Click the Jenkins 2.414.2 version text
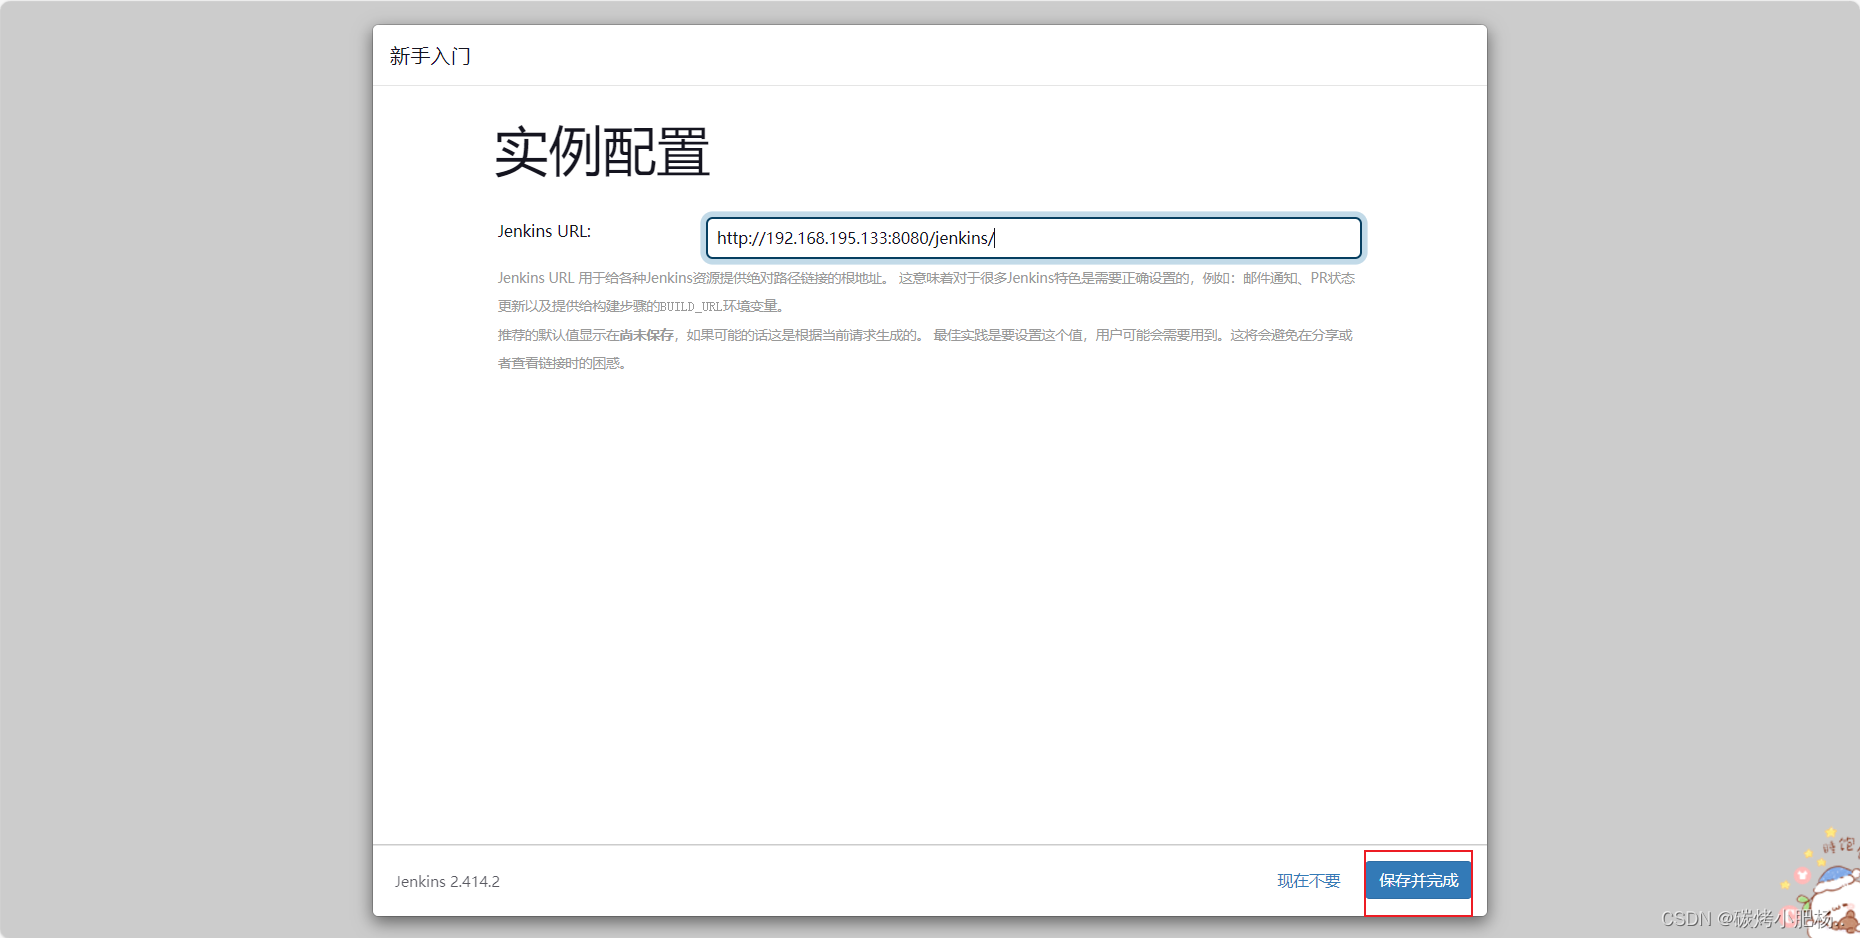Viewport: 1860px width, 938px height. pos(447,881)
